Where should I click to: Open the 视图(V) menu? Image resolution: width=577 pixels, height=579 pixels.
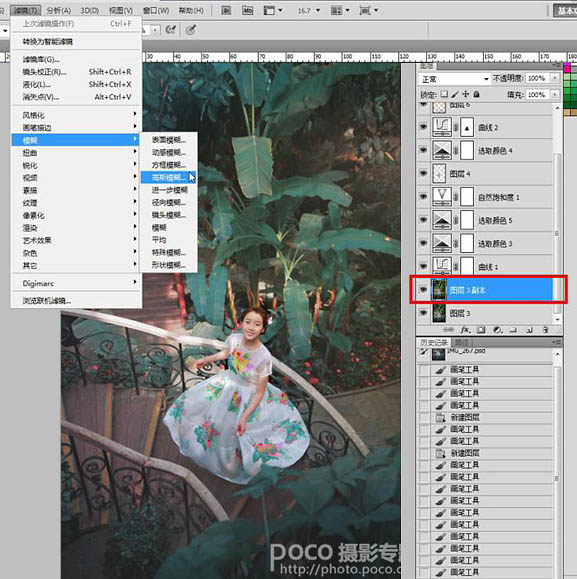[x=121, y=10]
